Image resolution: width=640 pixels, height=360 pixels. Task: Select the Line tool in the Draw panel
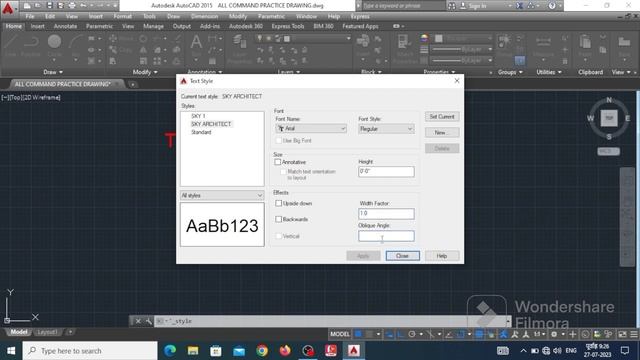pyautogui.click(x=10, y=46)
